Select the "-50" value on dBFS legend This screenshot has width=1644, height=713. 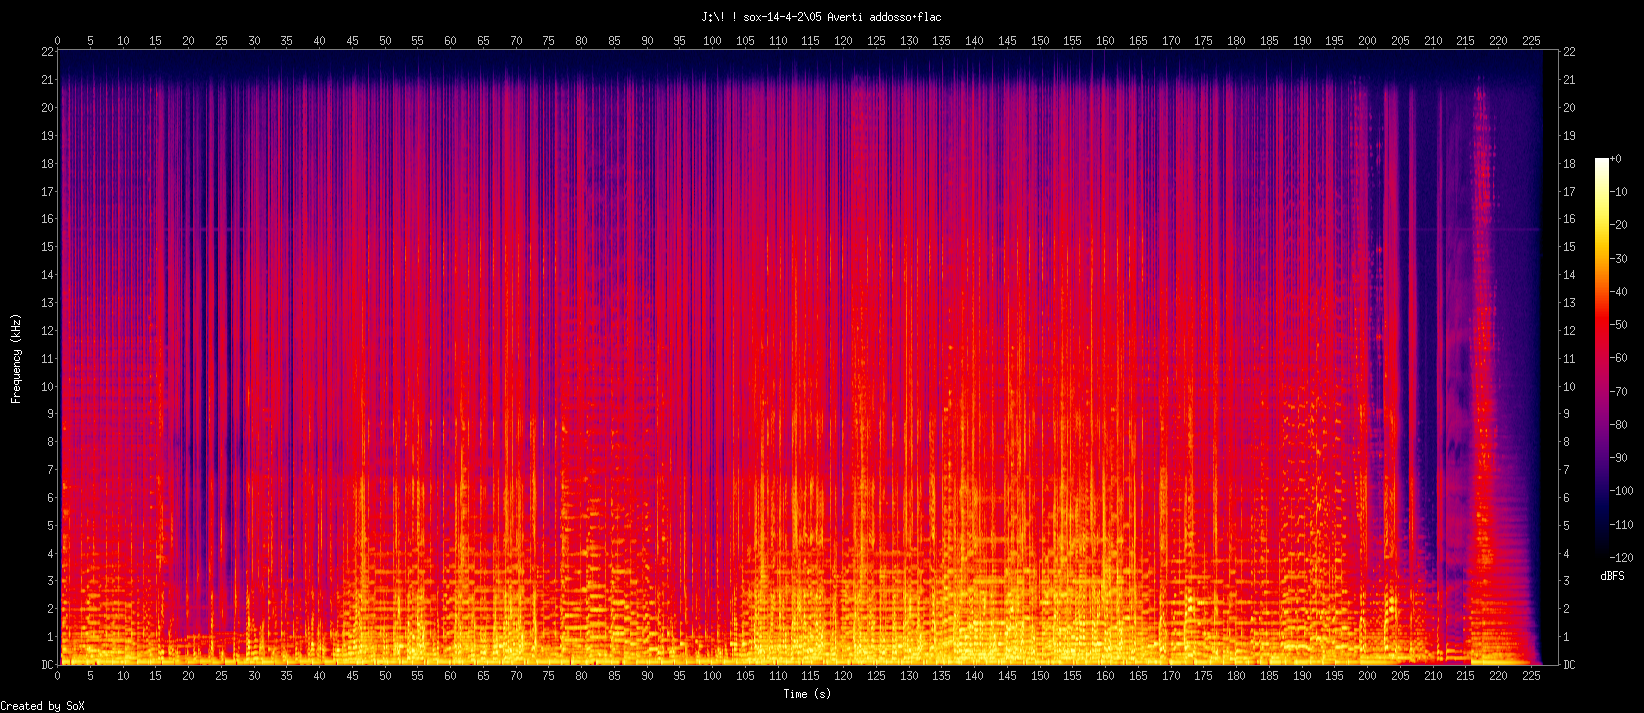tap(1618, 324)
